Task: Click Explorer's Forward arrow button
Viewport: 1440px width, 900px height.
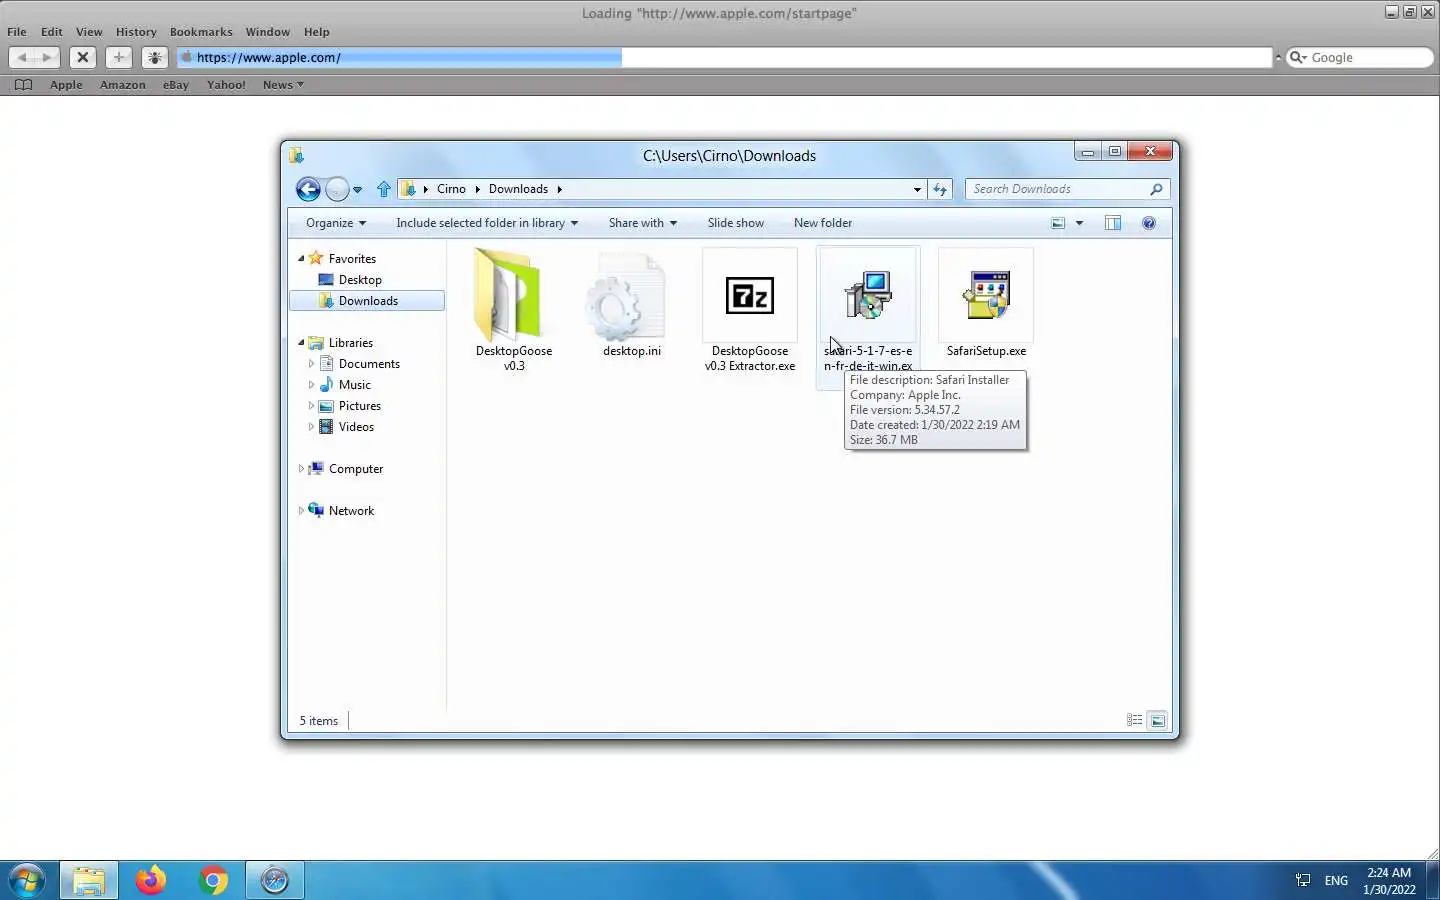Action: click(337, 189)
